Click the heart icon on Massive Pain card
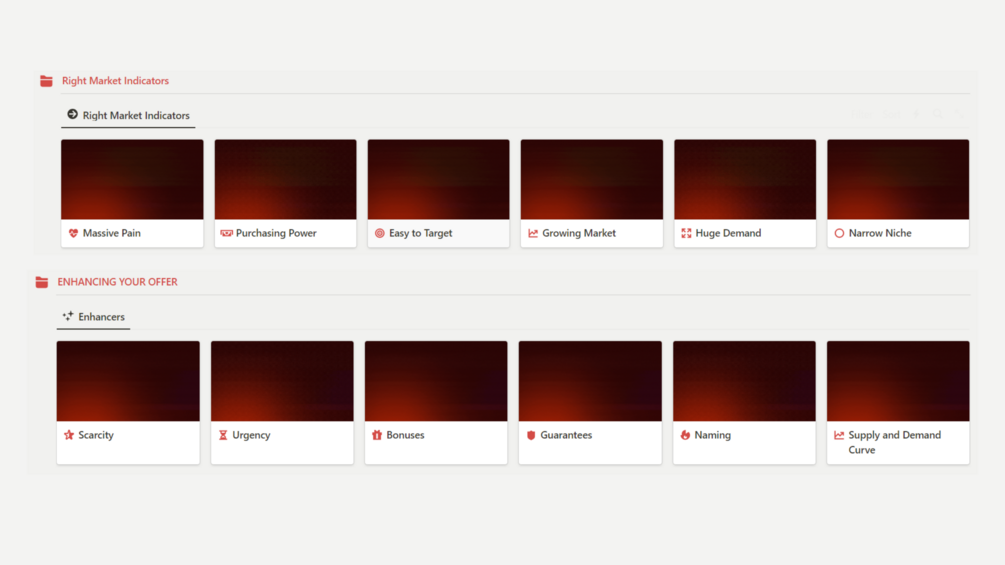Screen dimensions: 1005x565 pos(73,233)
